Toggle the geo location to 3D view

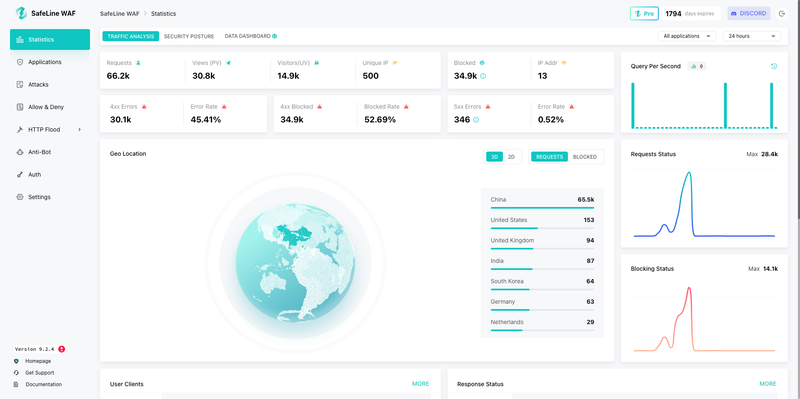pyautogui.click(x=494, y=157)
